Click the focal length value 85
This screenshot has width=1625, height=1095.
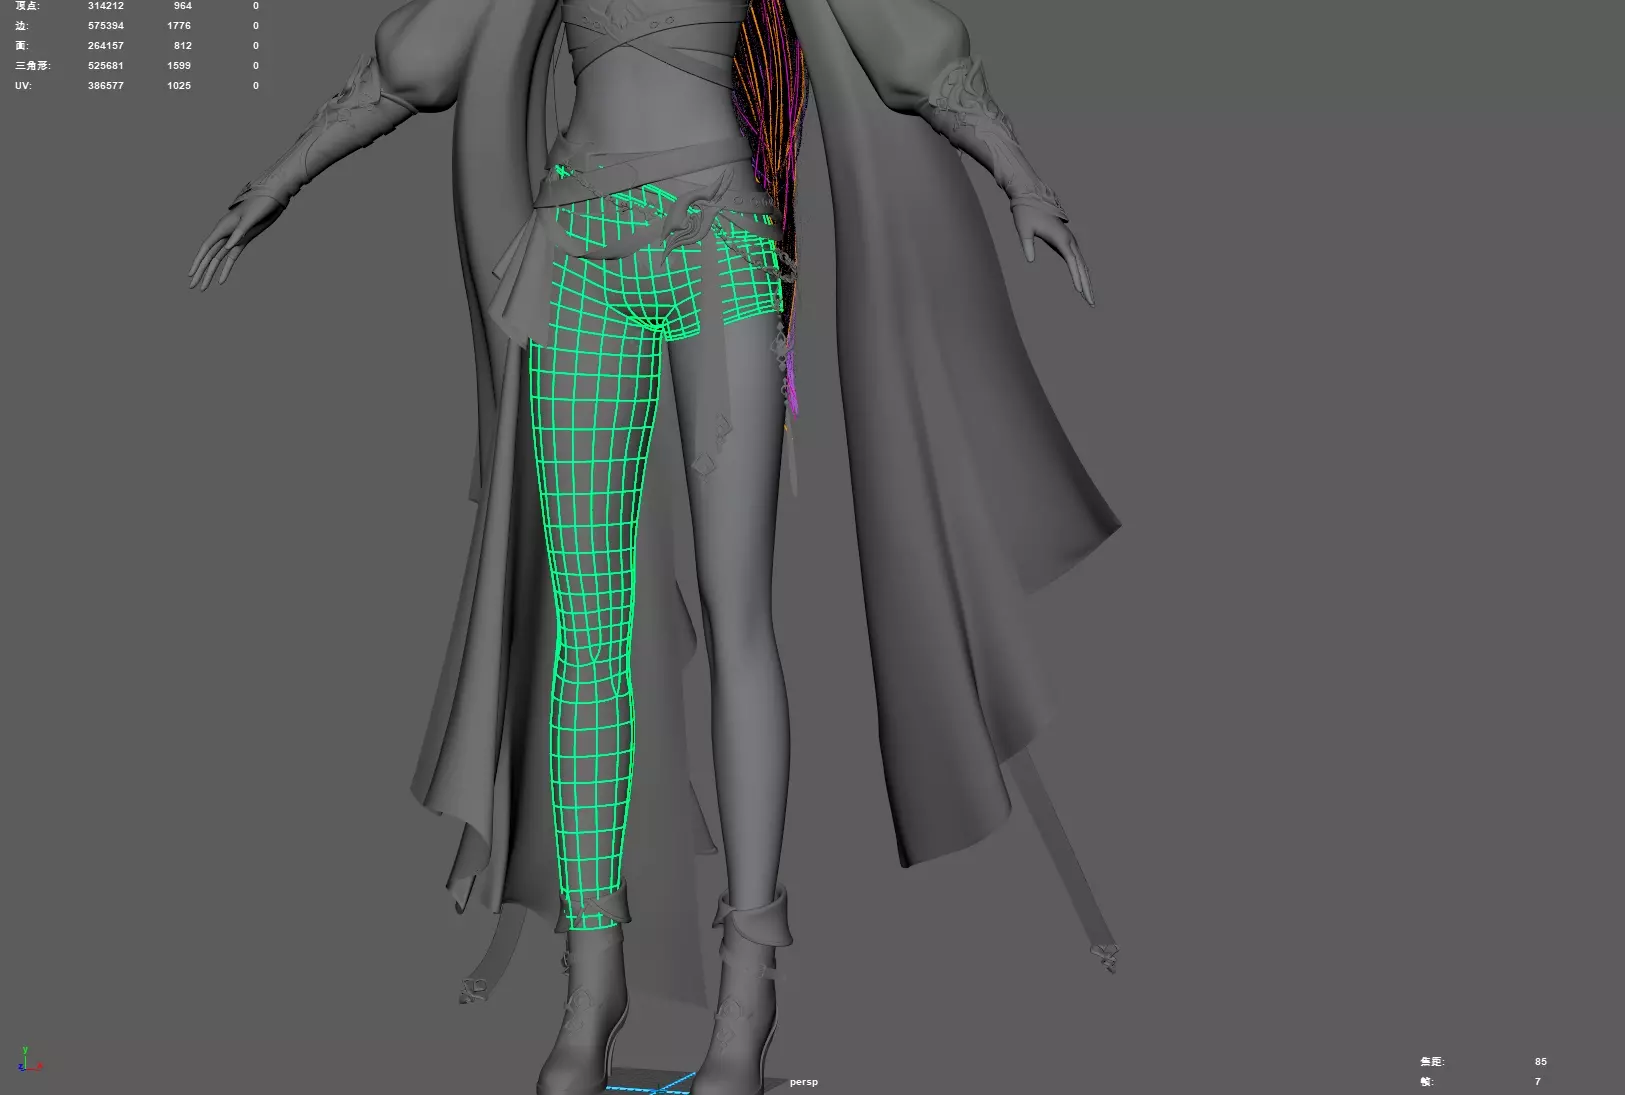click(1541, 1062)
